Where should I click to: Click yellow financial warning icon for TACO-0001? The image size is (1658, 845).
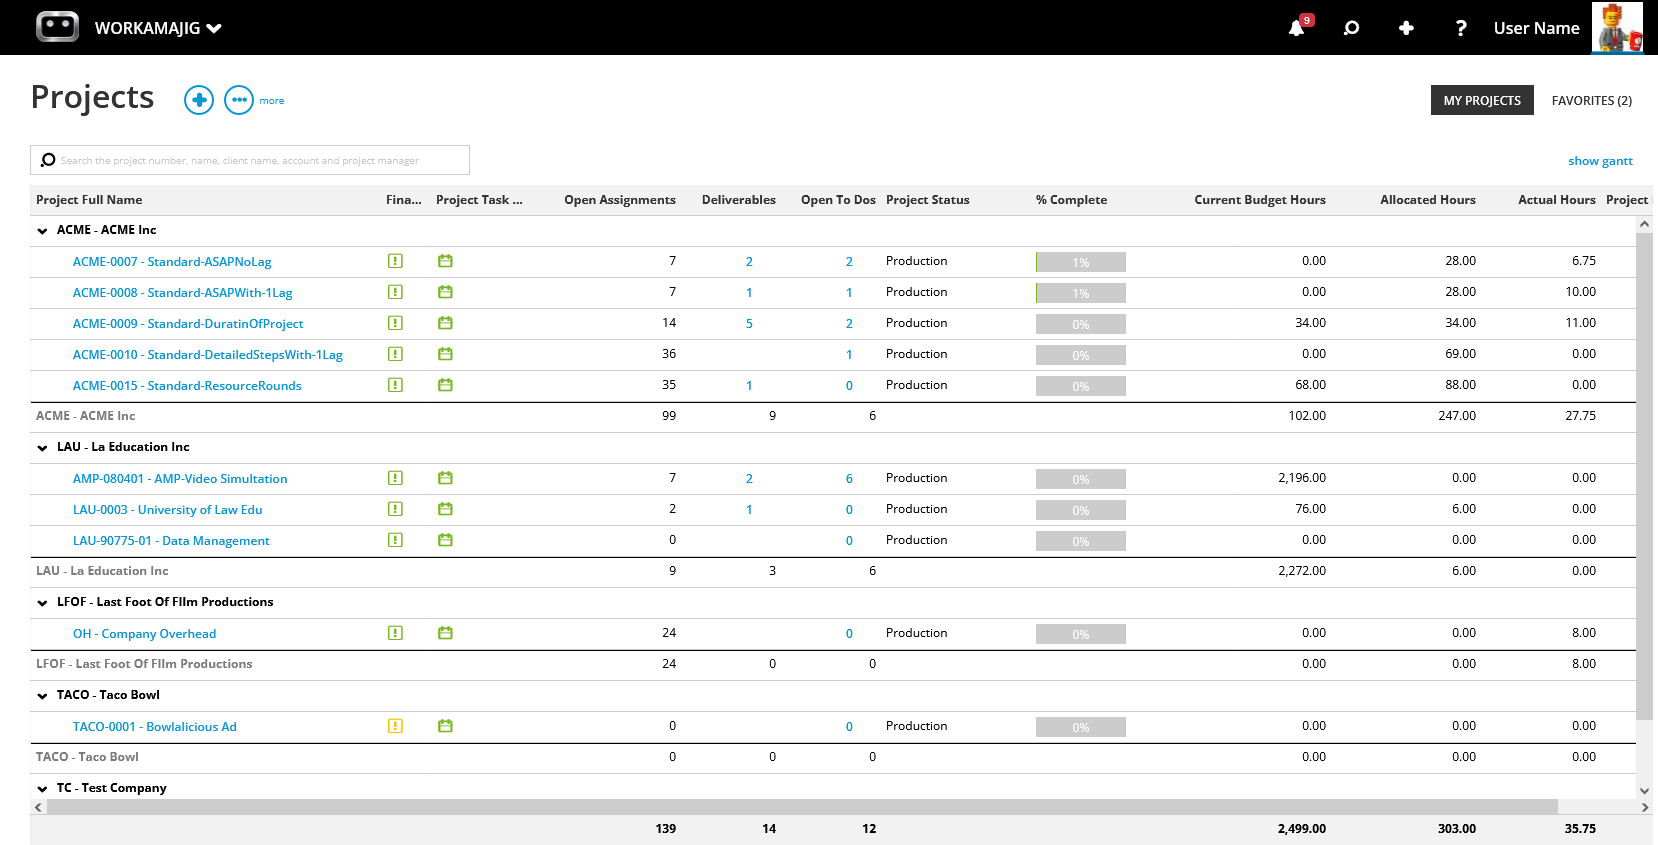[x=395, y=726]
